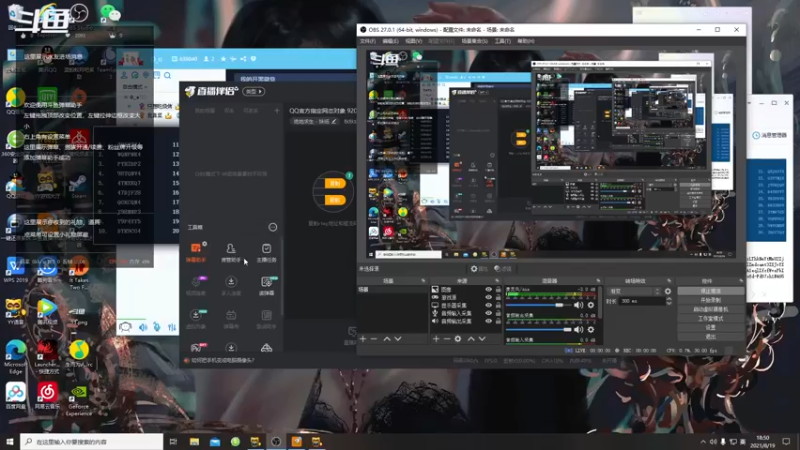
Task: Click 开始录制 button in OBS controls
Action: 710,300
